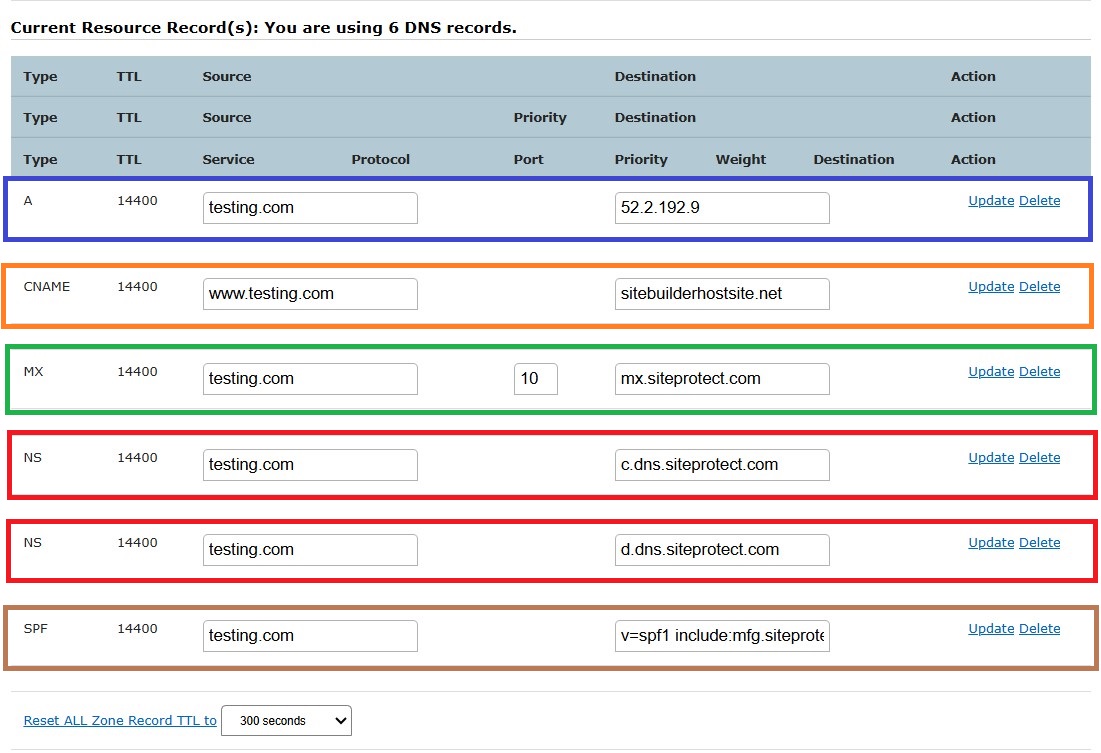Image resolution: width=1101 pixels, height=753 pixels.
Task: Delete the A record 52.2.192.9
Action: pos(1039,201)
